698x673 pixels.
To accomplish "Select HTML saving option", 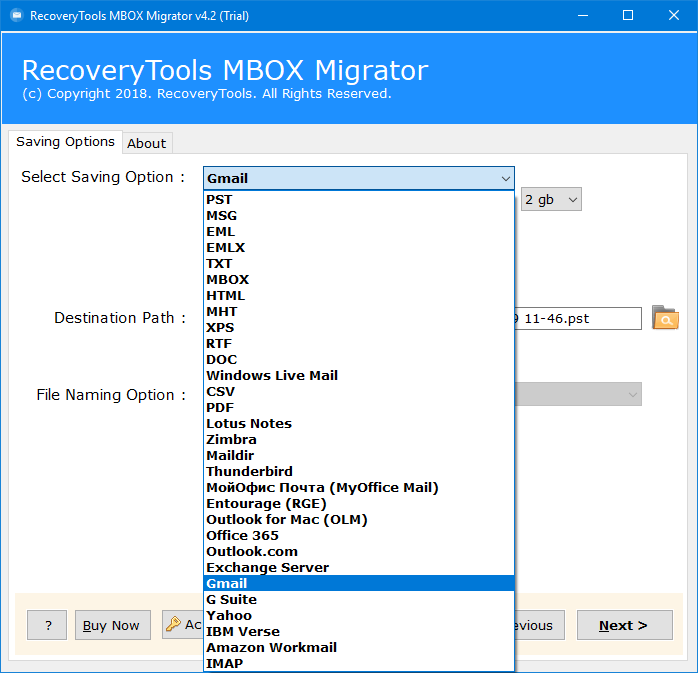I will [x=359, y=296].
